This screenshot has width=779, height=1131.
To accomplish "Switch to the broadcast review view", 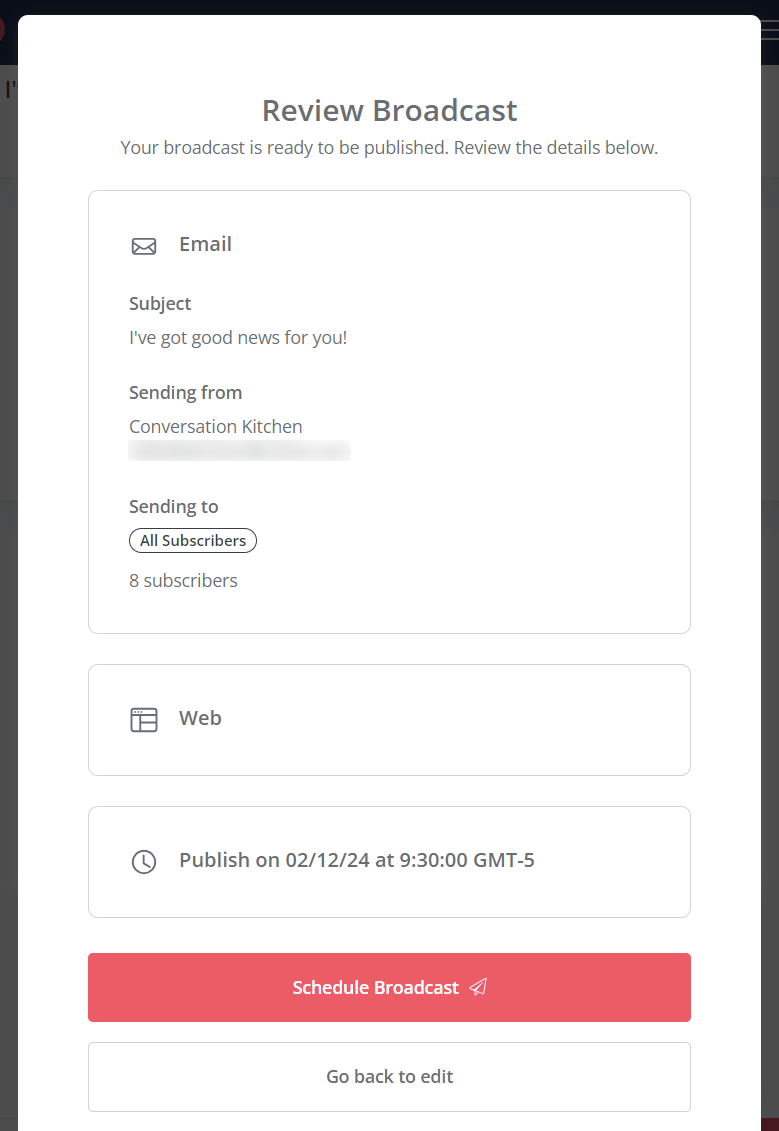I will pos(389,110).
